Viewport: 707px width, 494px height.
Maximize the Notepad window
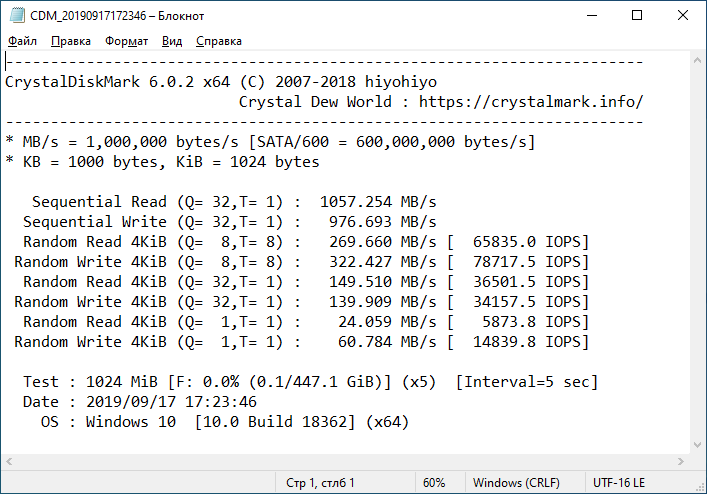tap(637, 15)
